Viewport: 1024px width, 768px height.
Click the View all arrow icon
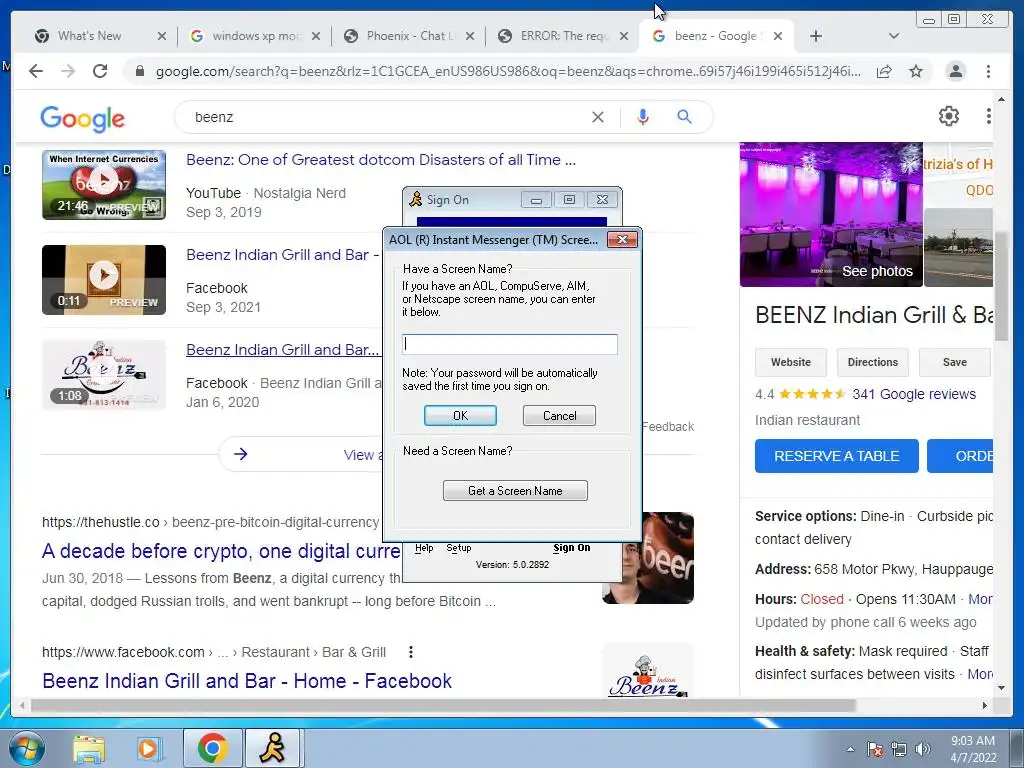(240, 454)
